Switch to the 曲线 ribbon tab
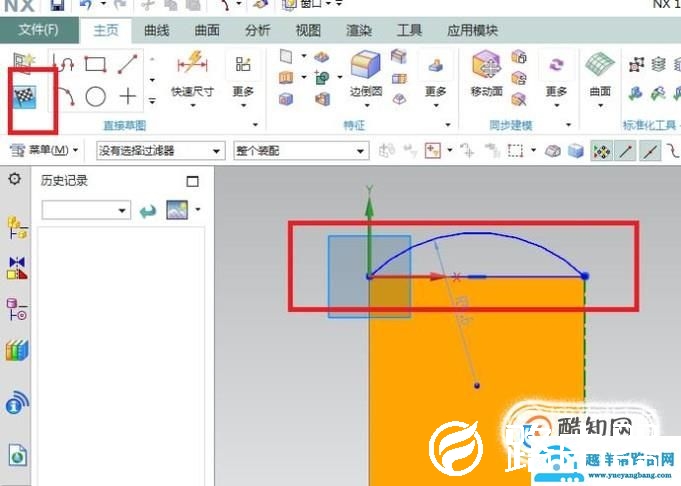The image size is (681, 486). point(156,30)
